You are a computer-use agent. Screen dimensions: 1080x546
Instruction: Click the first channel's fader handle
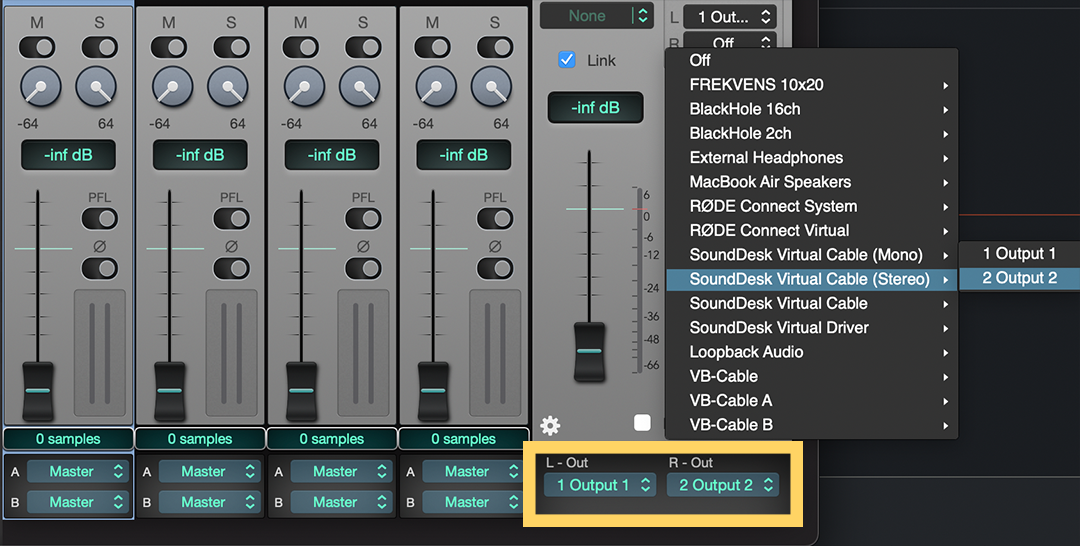(38, 390)
